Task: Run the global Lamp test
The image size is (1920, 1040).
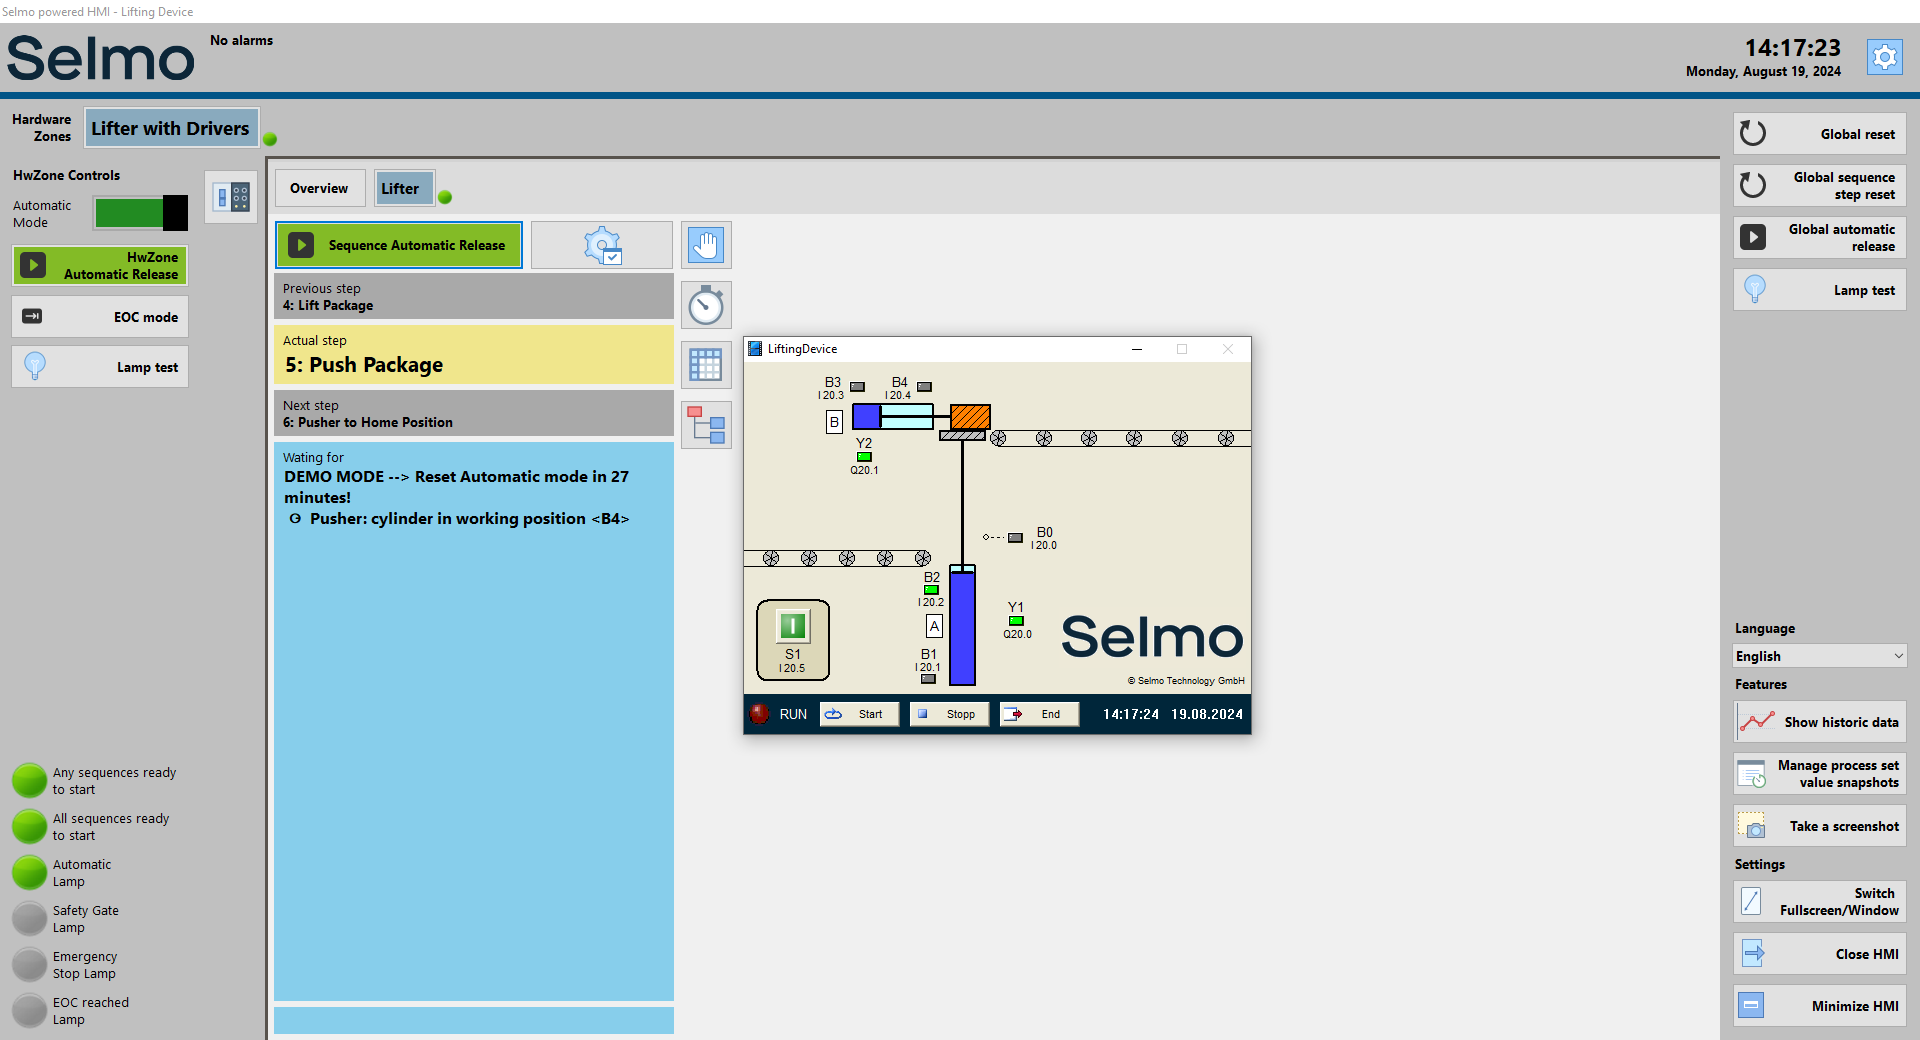Action: click(x=1819, y=290)
